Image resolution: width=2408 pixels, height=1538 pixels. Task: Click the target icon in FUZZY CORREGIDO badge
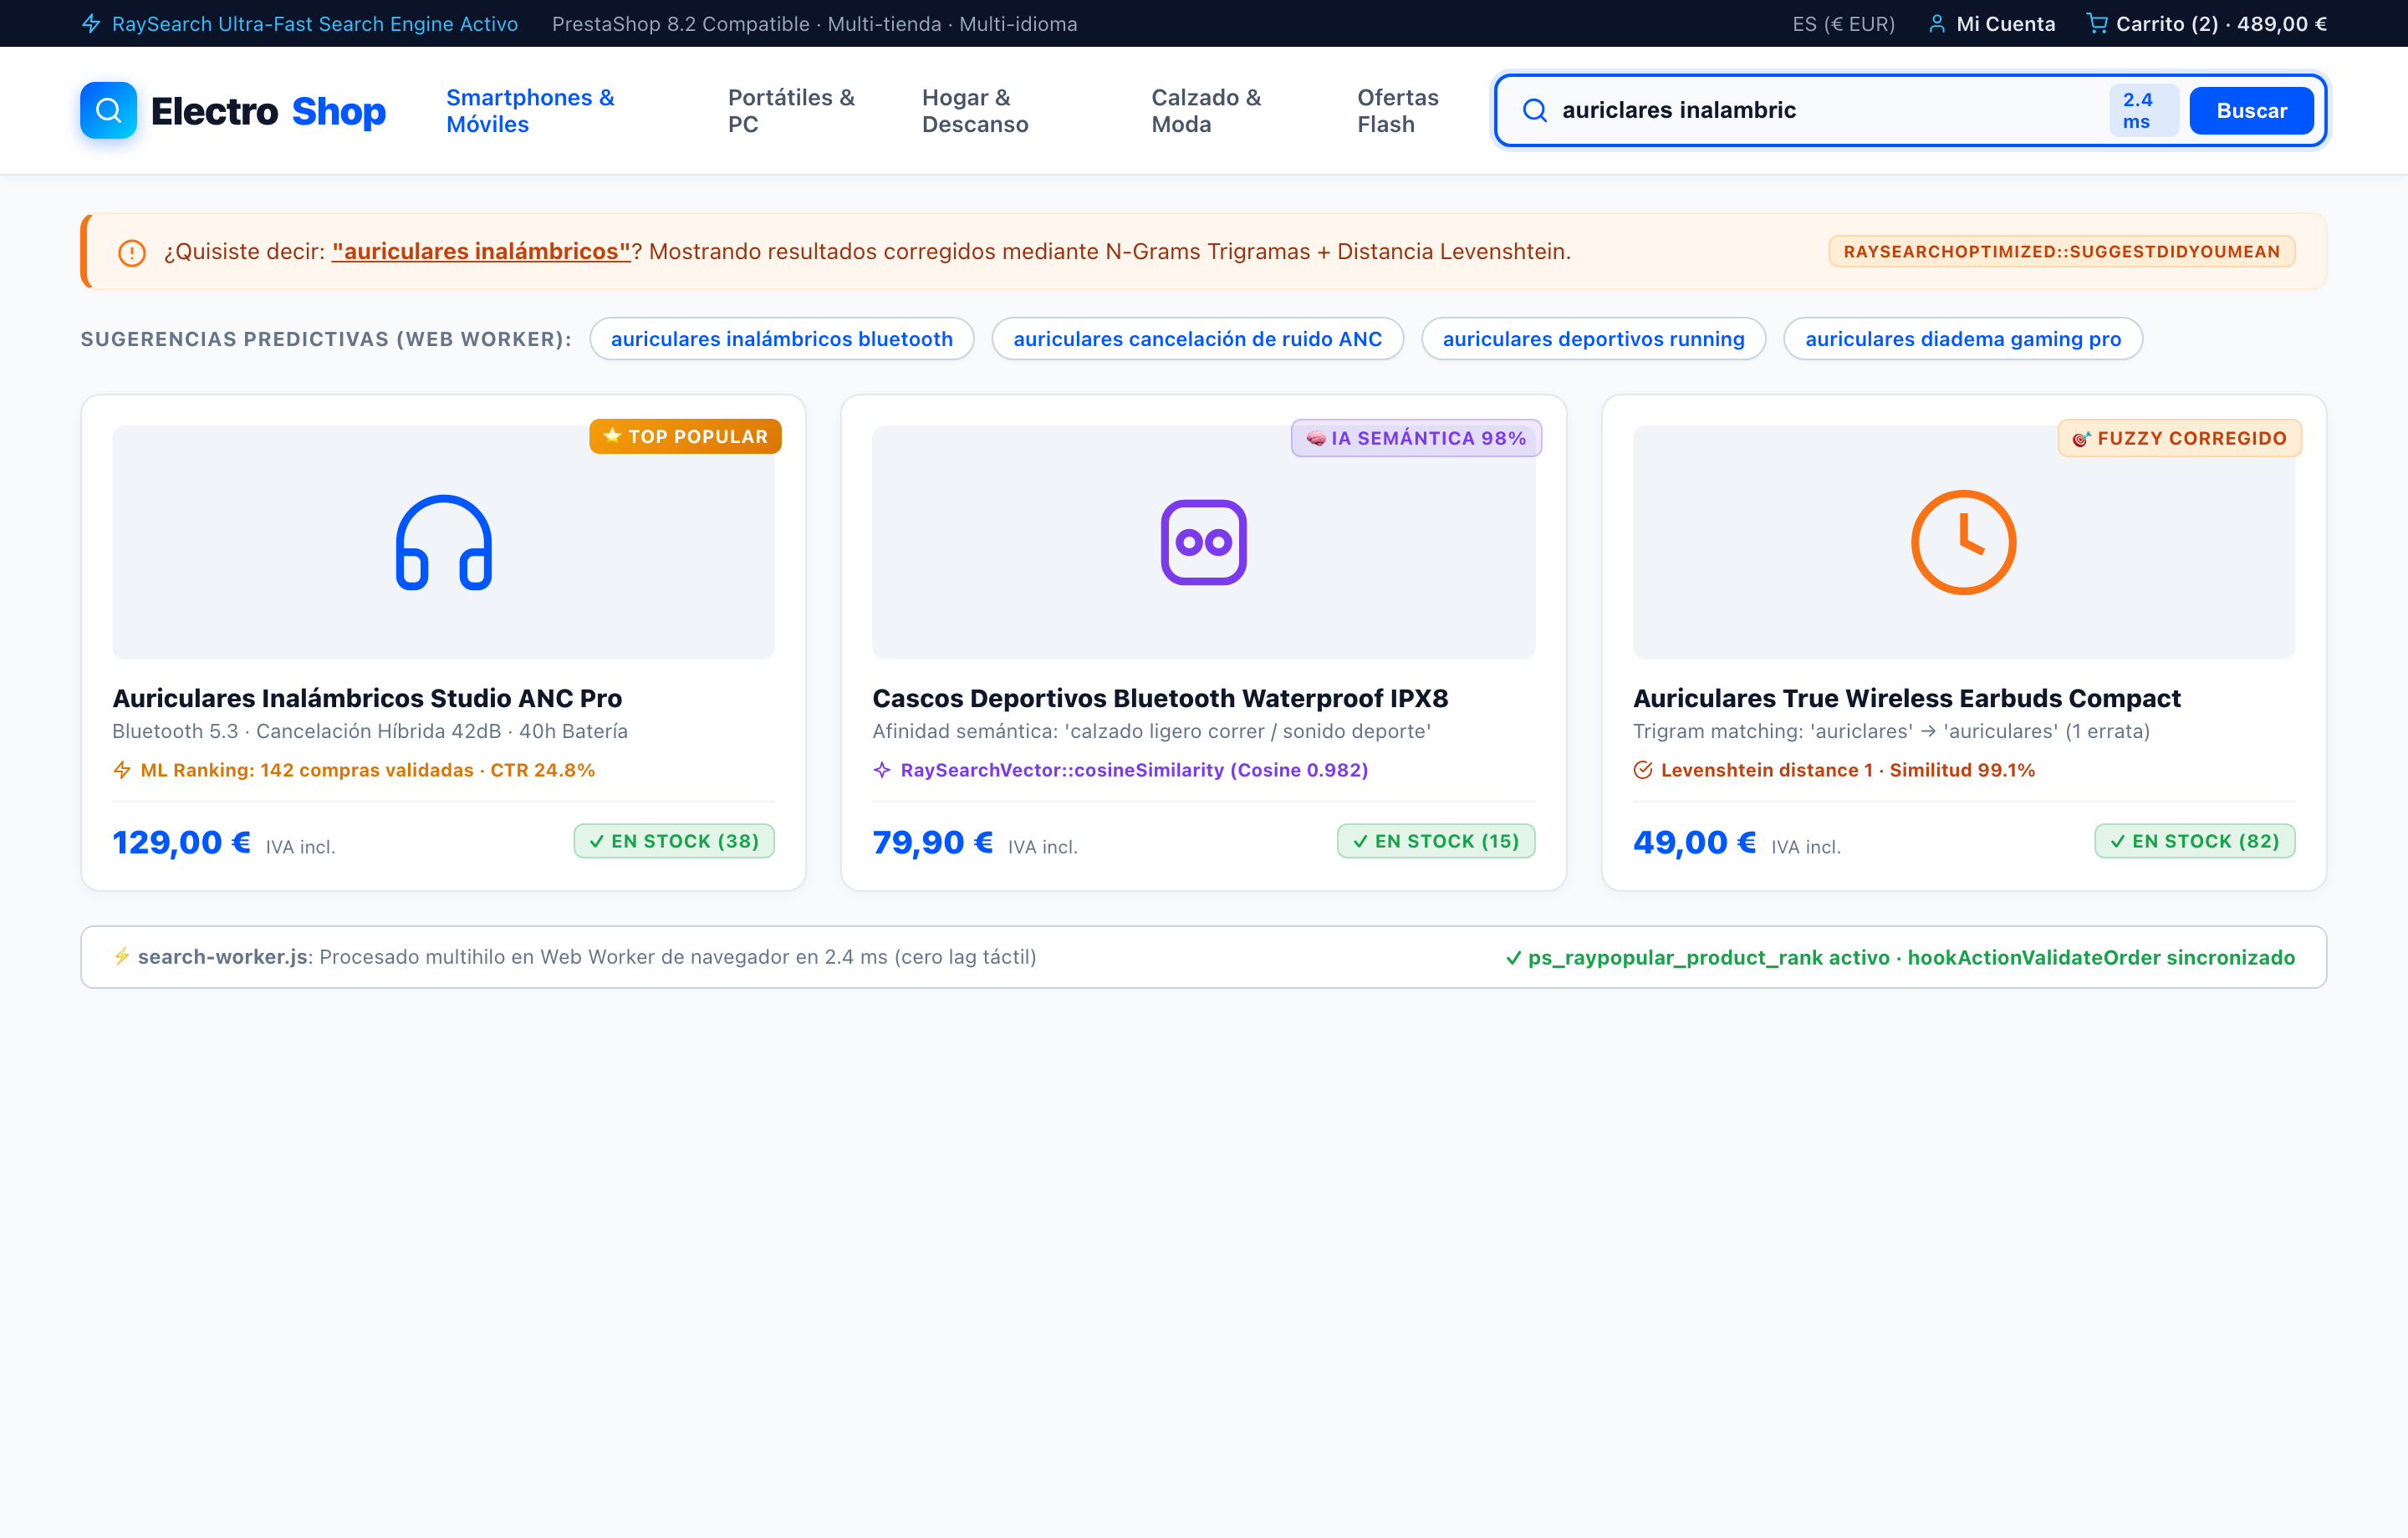click(x=2082, y=438)
